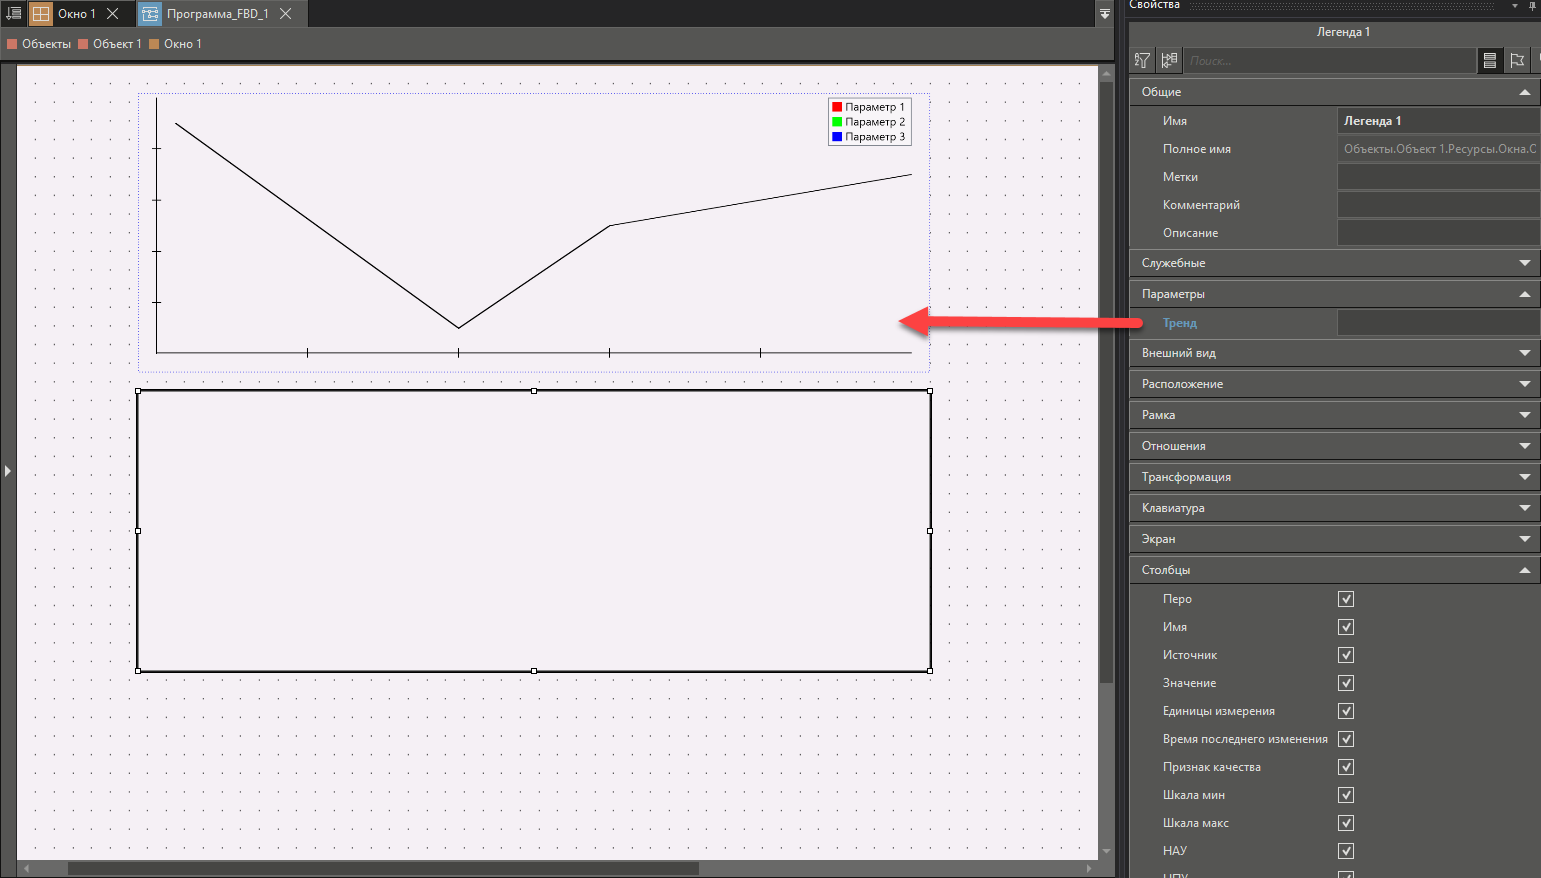Expand the left side panel arrow
The image size is (1541, 878).
click(x=7, y=470)
